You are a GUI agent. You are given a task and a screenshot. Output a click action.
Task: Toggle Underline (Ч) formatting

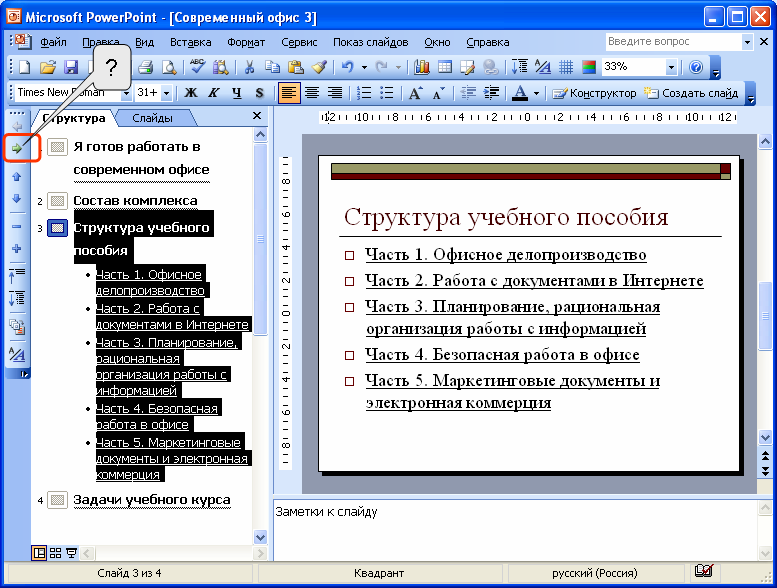pos(237,93)
